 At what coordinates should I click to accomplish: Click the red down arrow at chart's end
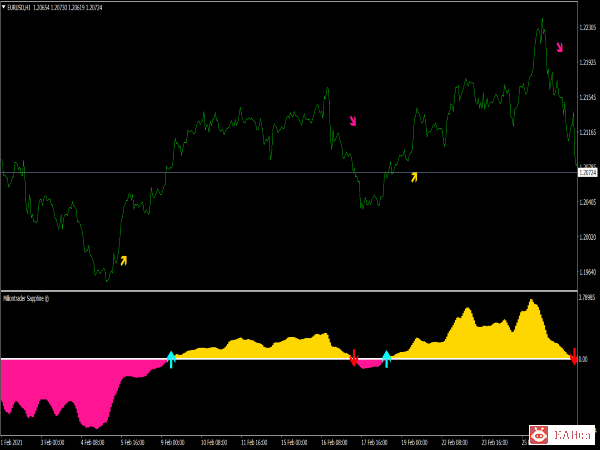tap(574, 357)
